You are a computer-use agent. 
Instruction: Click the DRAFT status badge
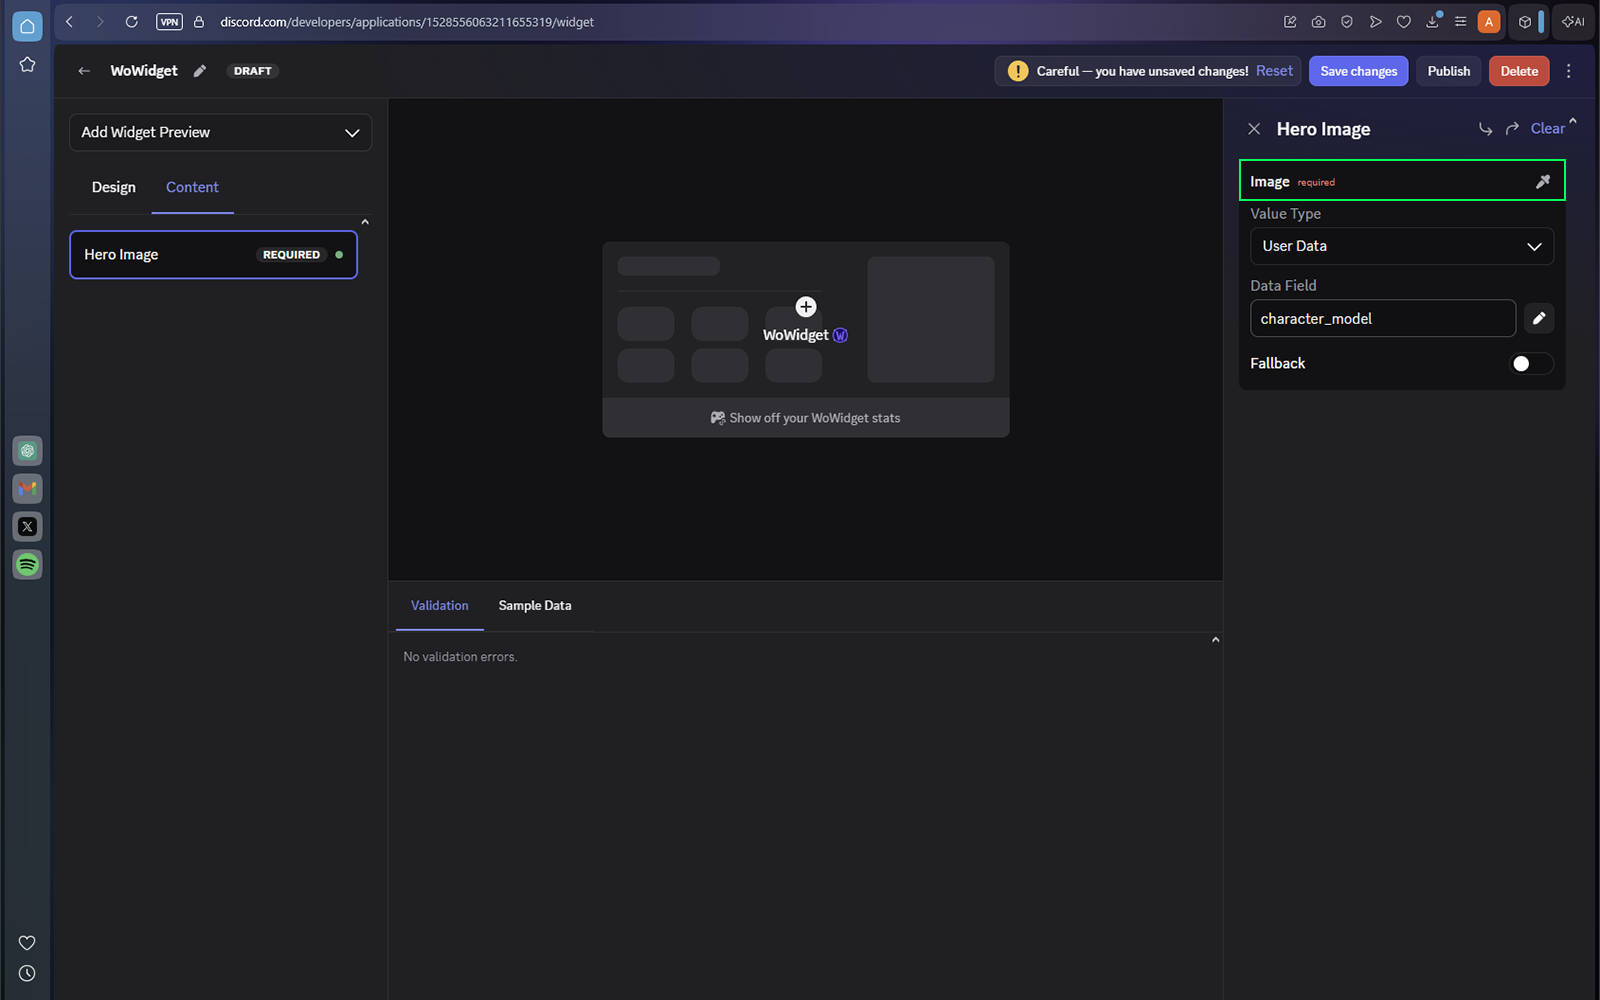(253, 71)
